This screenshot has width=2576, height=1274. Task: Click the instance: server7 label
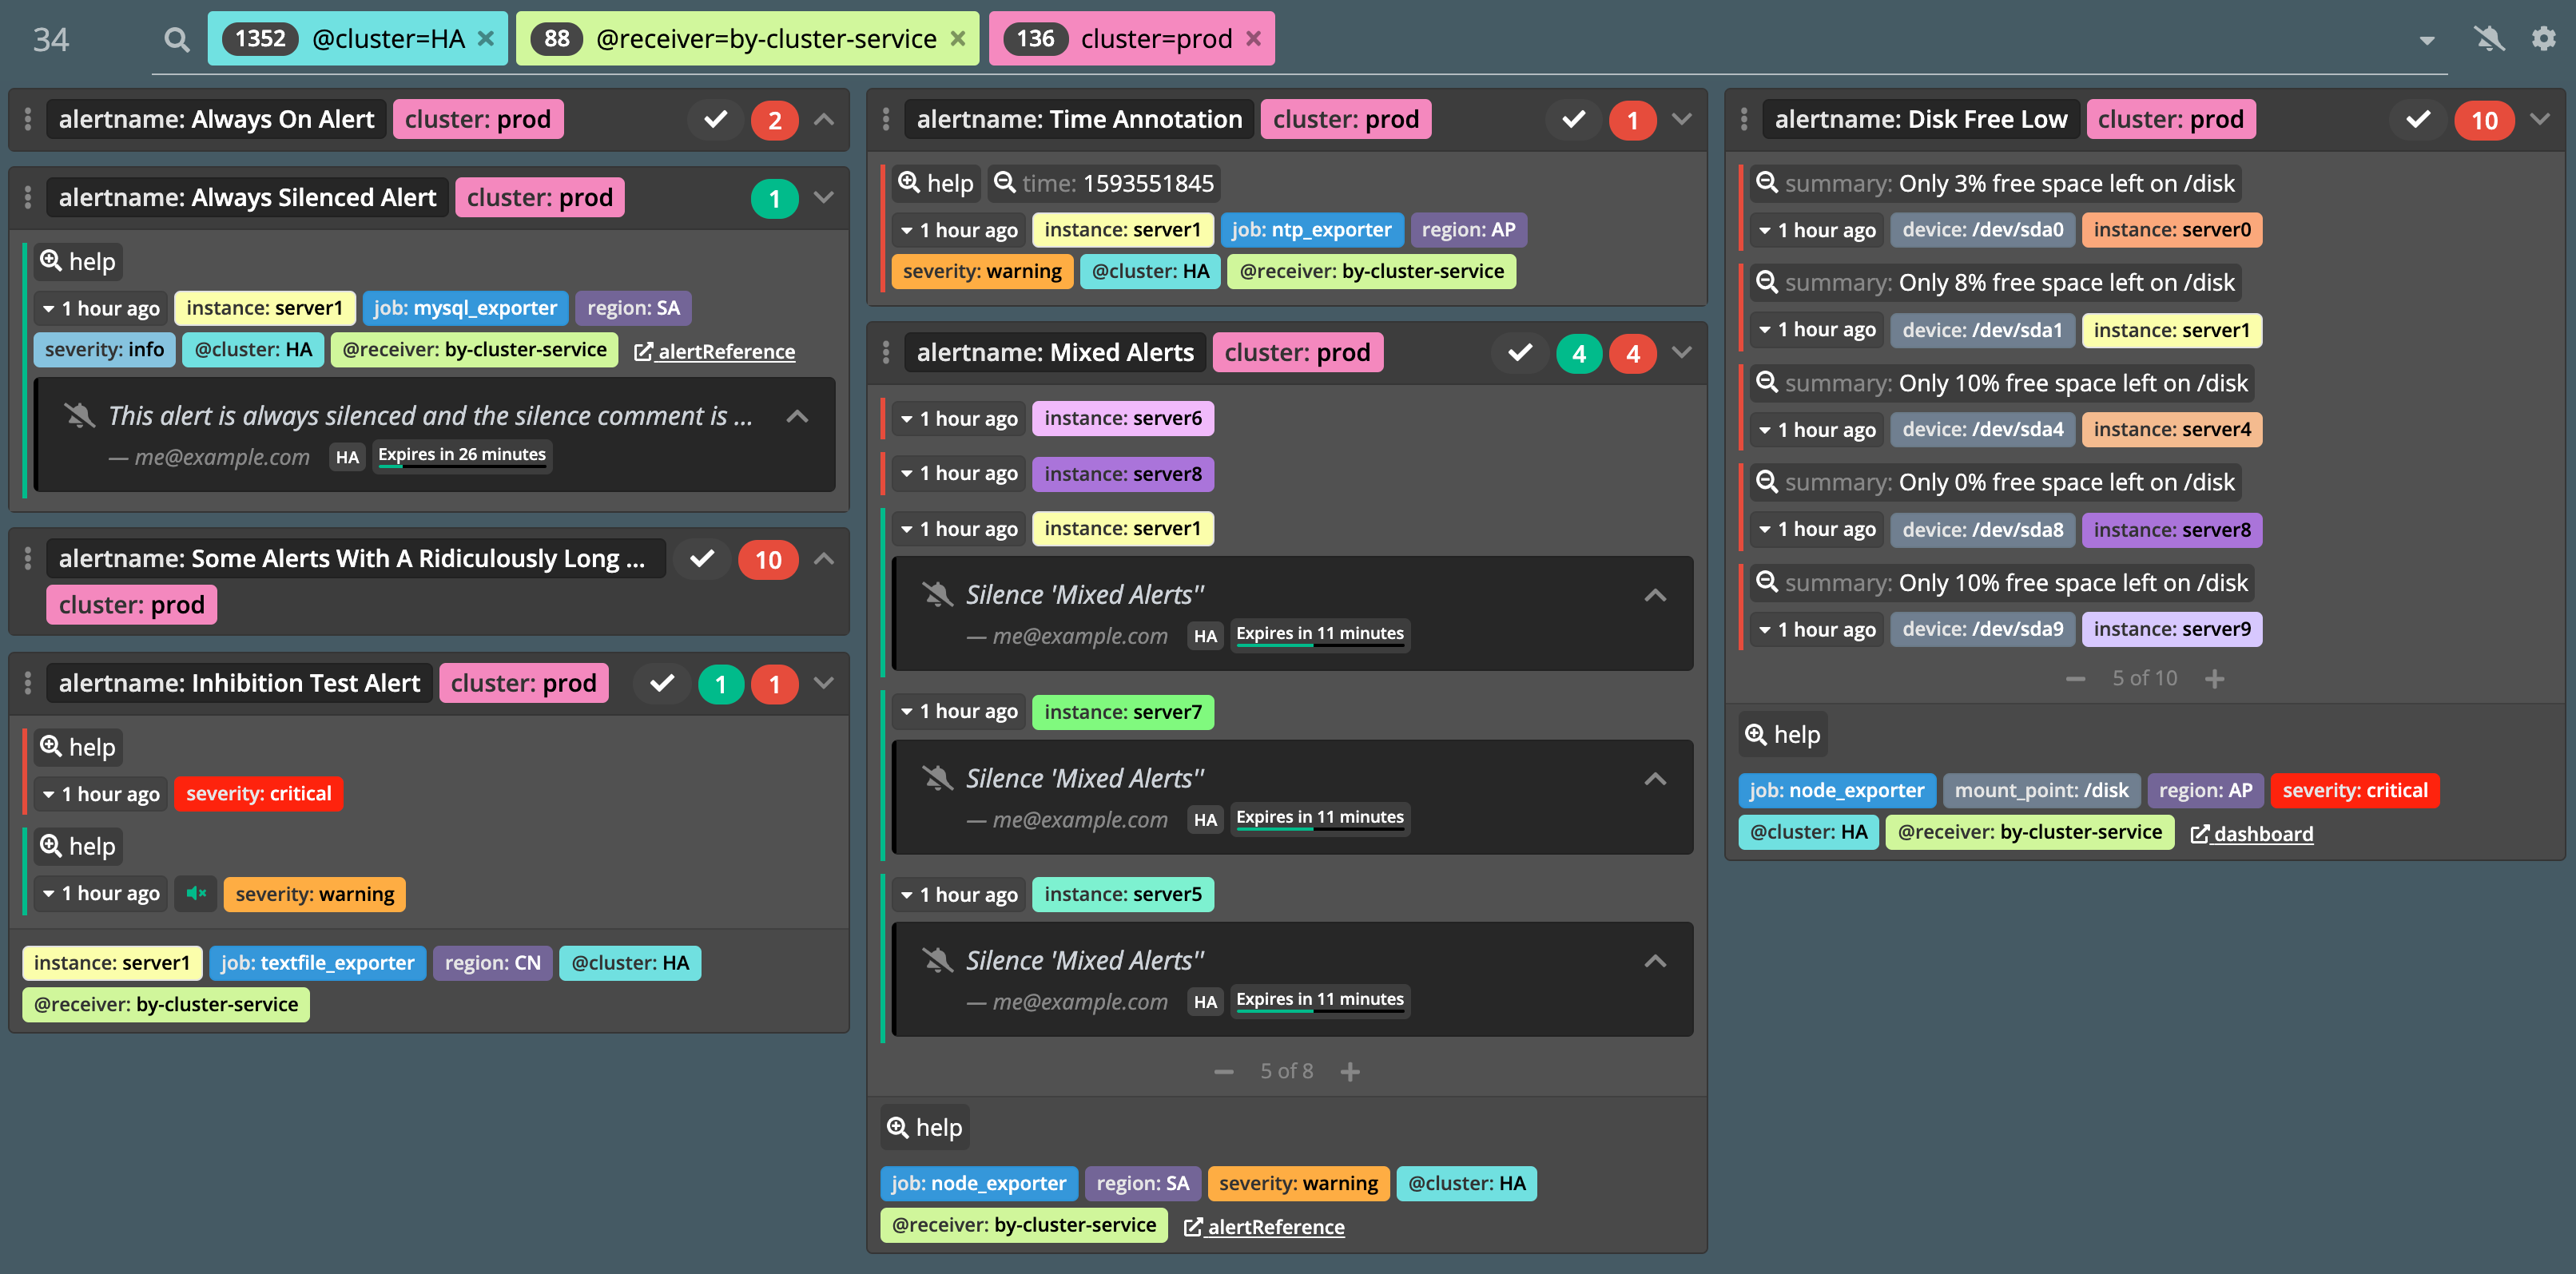click(1123, 712)
